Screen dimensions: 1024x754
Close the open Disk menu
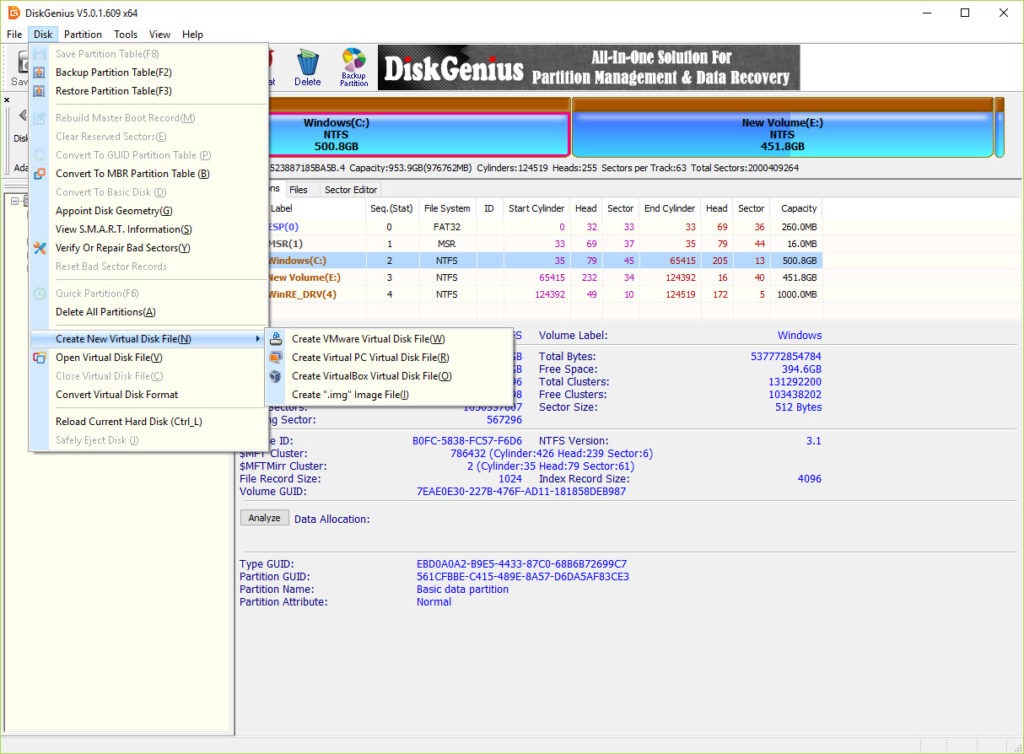click(43, 35)
